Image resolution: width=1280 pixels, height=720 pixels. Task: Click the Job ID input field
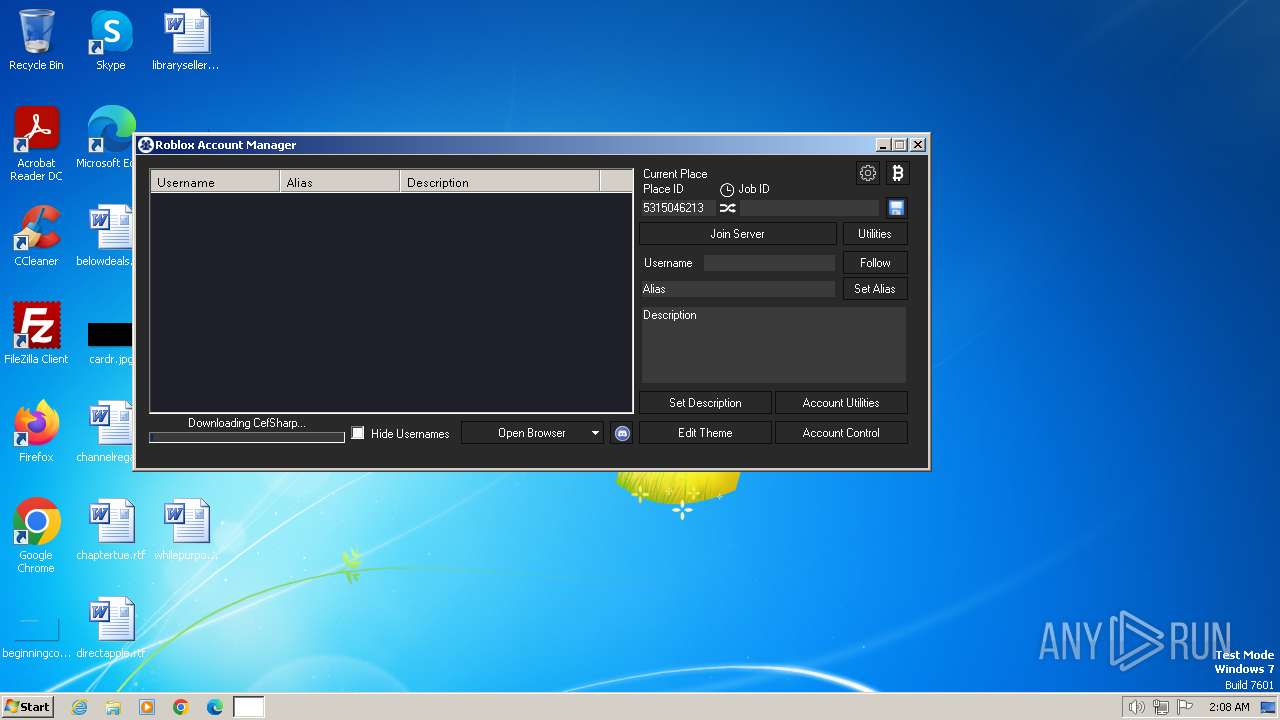tap(810, 208)
